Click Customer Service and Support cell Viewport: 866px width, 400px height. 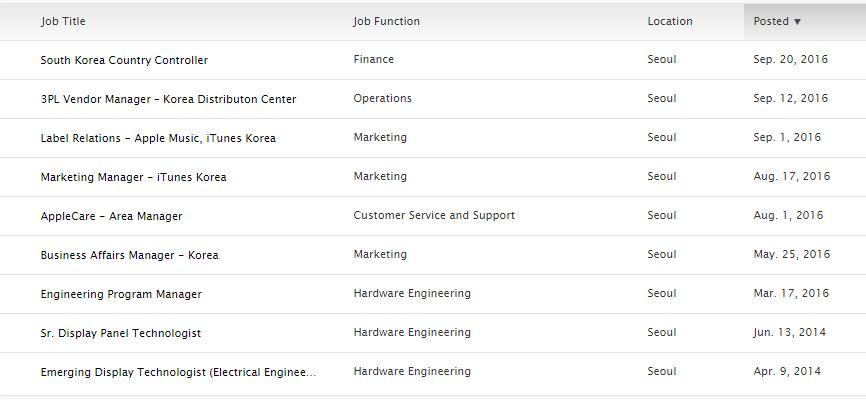click(x=434, y=215)
